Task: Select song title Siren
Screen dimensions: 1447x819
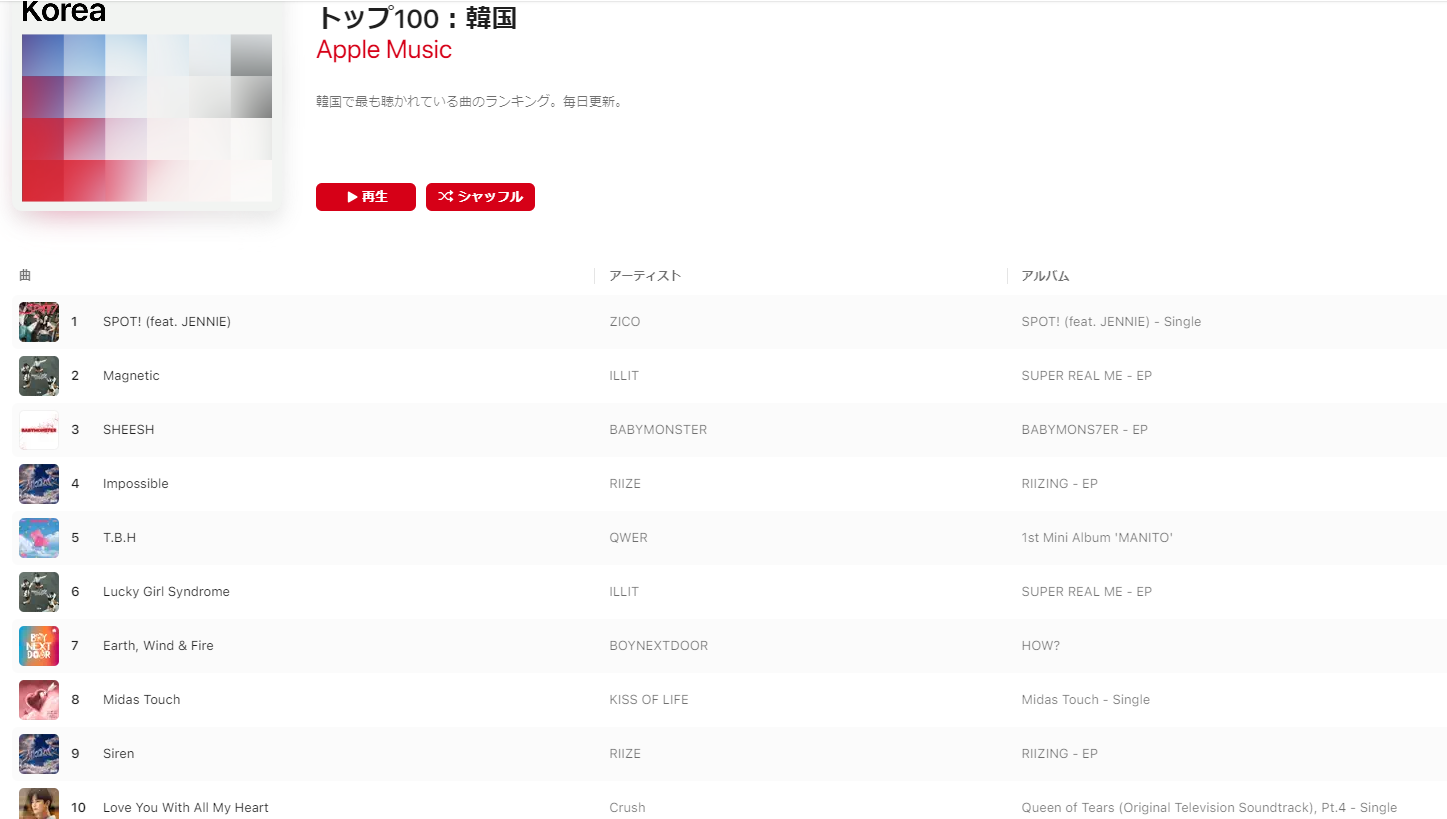Action: [x=118, y=754]
